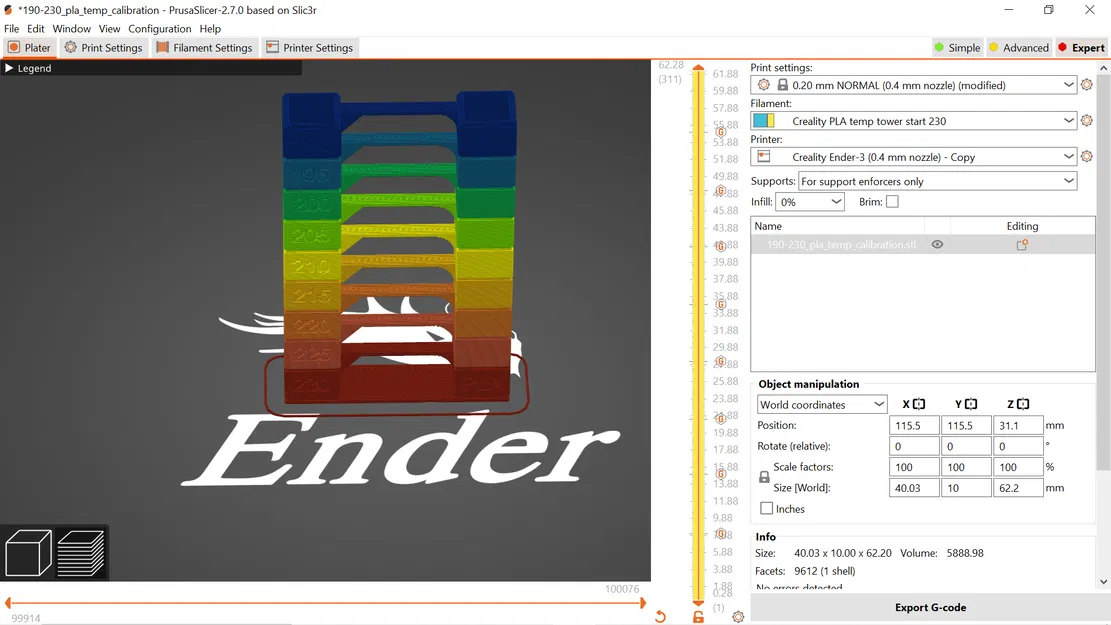Toggle visibility of 190-230_pla_temp_calibration.stl
This screenshot has width=1111, height=625.
[938, 244]
